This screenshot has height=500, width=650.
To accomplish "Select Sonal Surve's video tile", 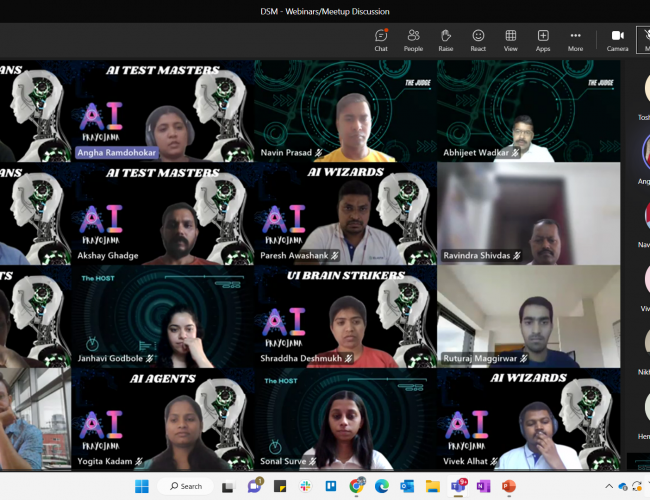I will [x=345, y=419].
